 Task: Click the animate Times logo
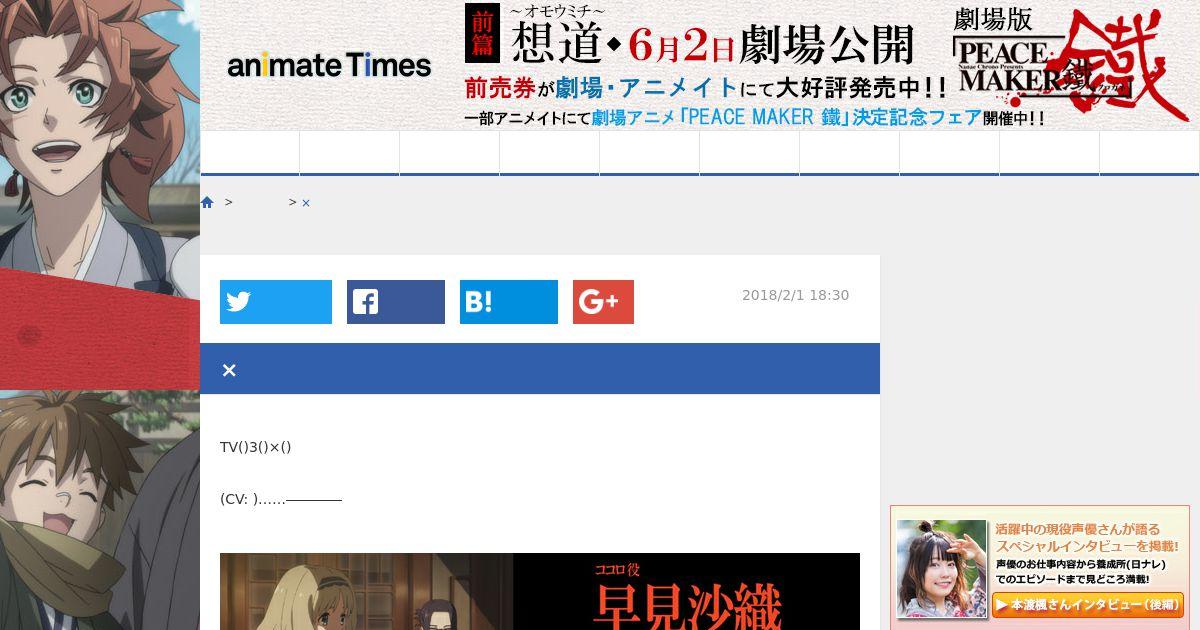click(329, 66)
